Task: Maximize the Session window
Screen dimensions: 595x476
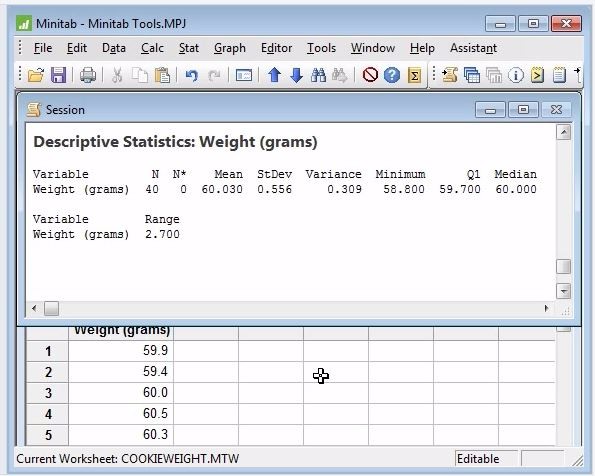Action: click(523, 110)
